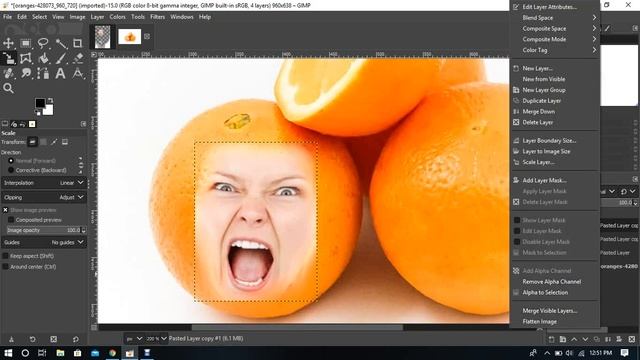Select the Eraser tool
This screenshot has width=640, height=360.
coord(78,58)
